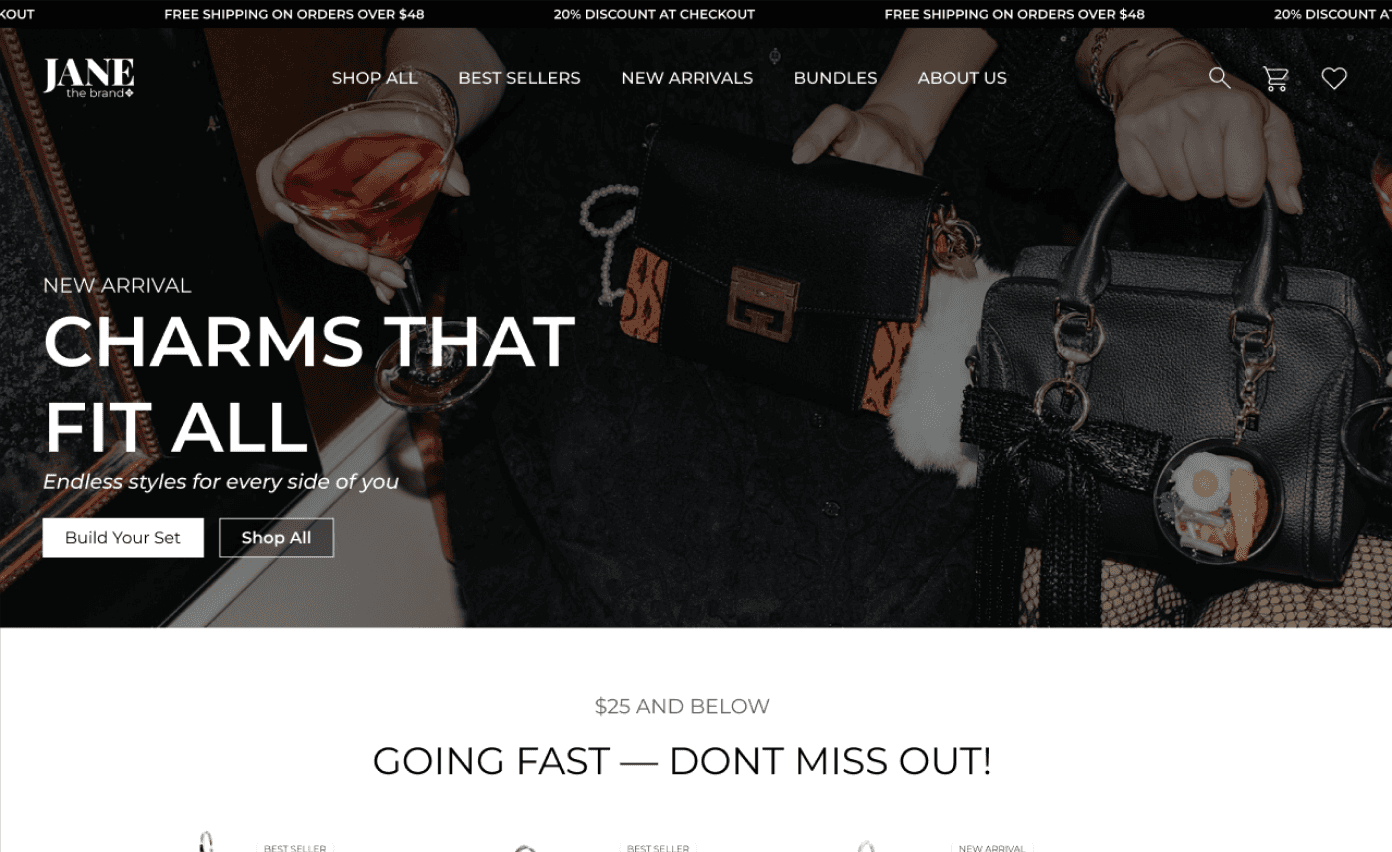The image size is (1392, 852).
Task: Click the $25 AND BELOW section label
Action: [x=682, y=706]
